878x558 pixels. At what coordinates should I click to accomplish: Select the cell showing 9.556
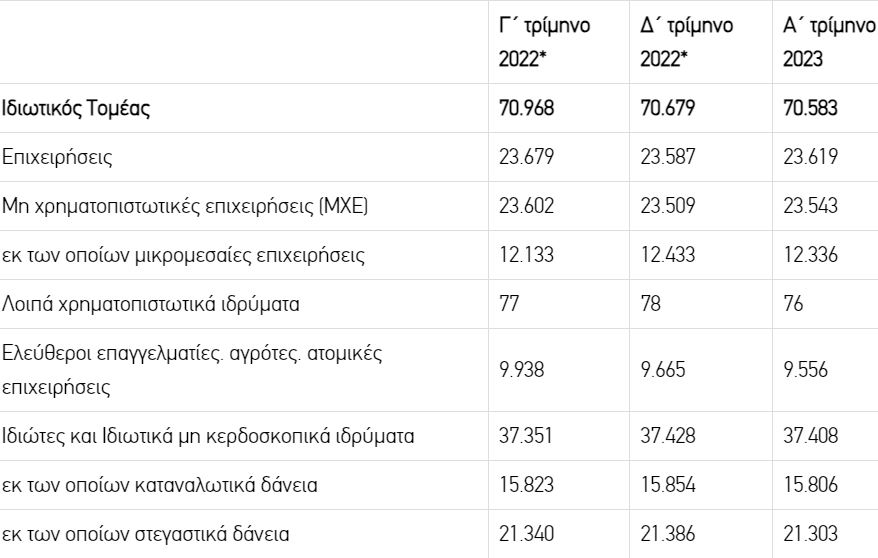805,370
